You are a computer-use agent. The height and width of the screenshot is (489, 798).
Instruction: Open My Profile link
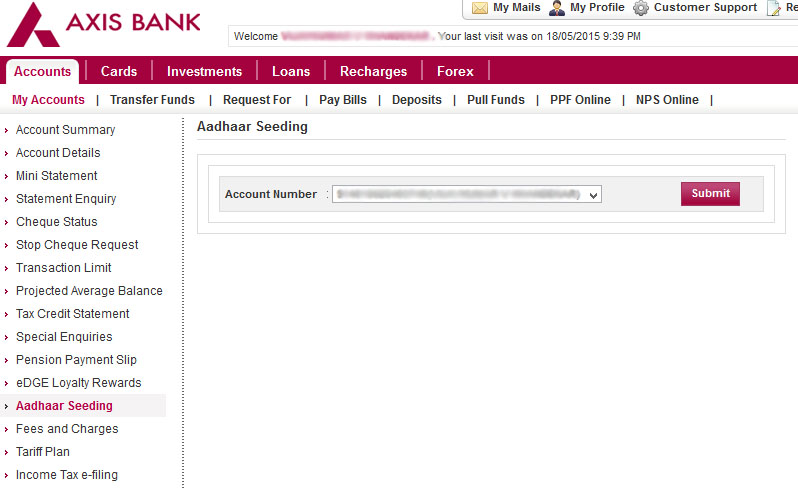pyautogui.click(x=597, y=8)
